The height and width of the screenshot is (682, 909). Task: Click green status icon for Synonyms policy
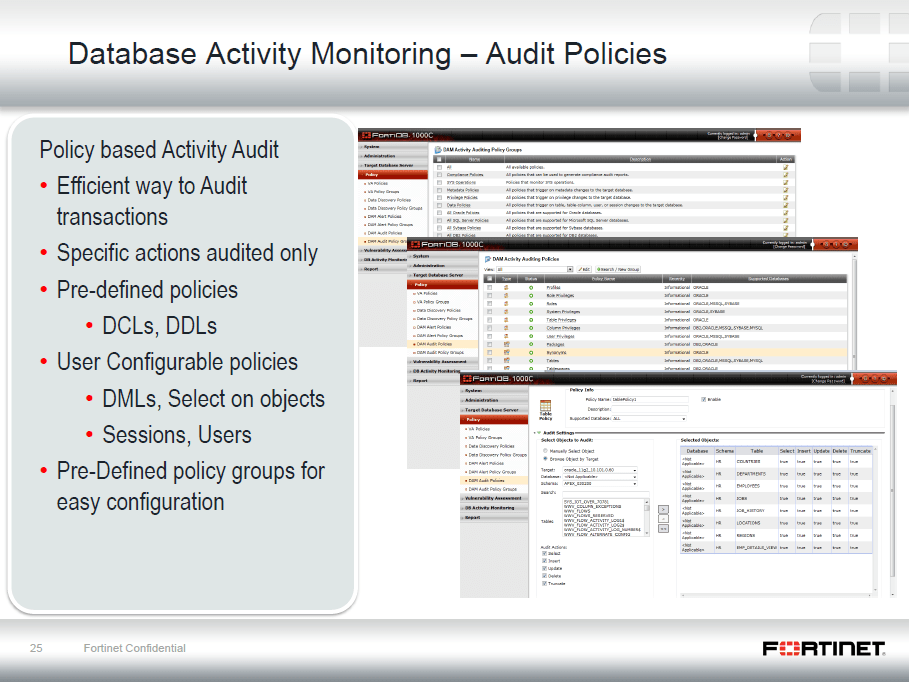(530, 352)
